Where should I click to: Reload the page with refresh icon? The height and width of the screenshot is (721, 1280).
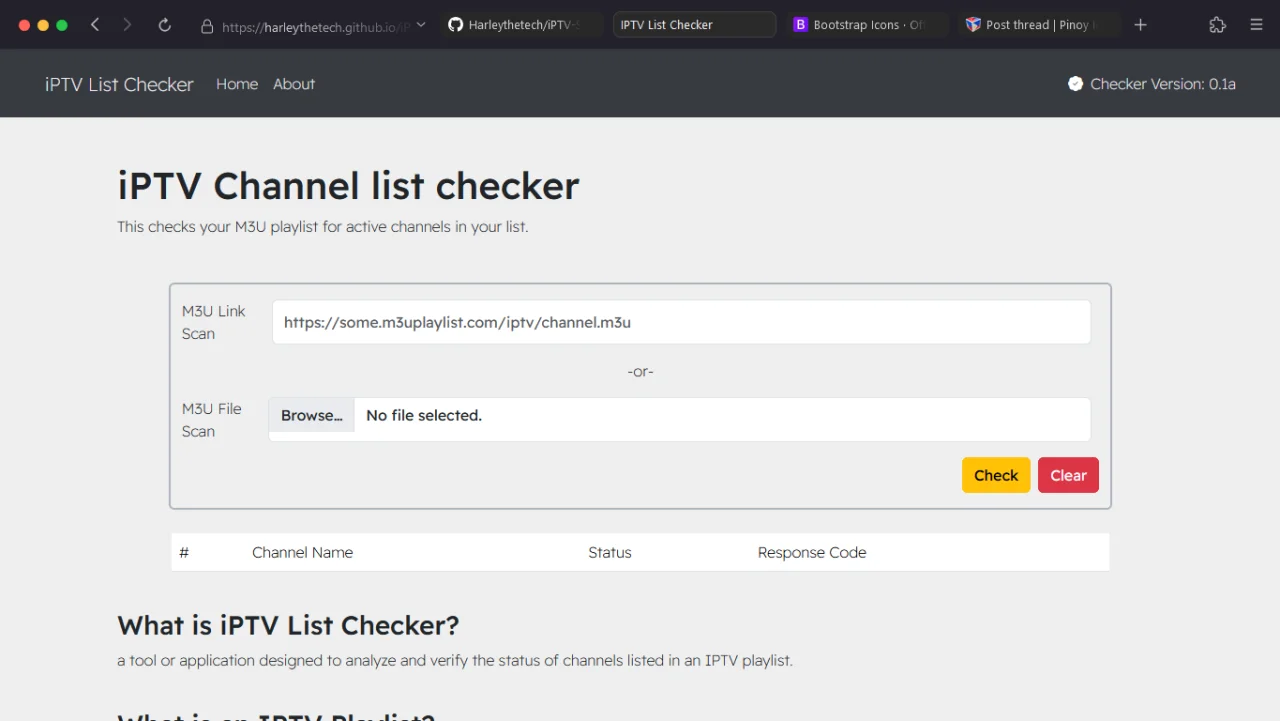165,25
